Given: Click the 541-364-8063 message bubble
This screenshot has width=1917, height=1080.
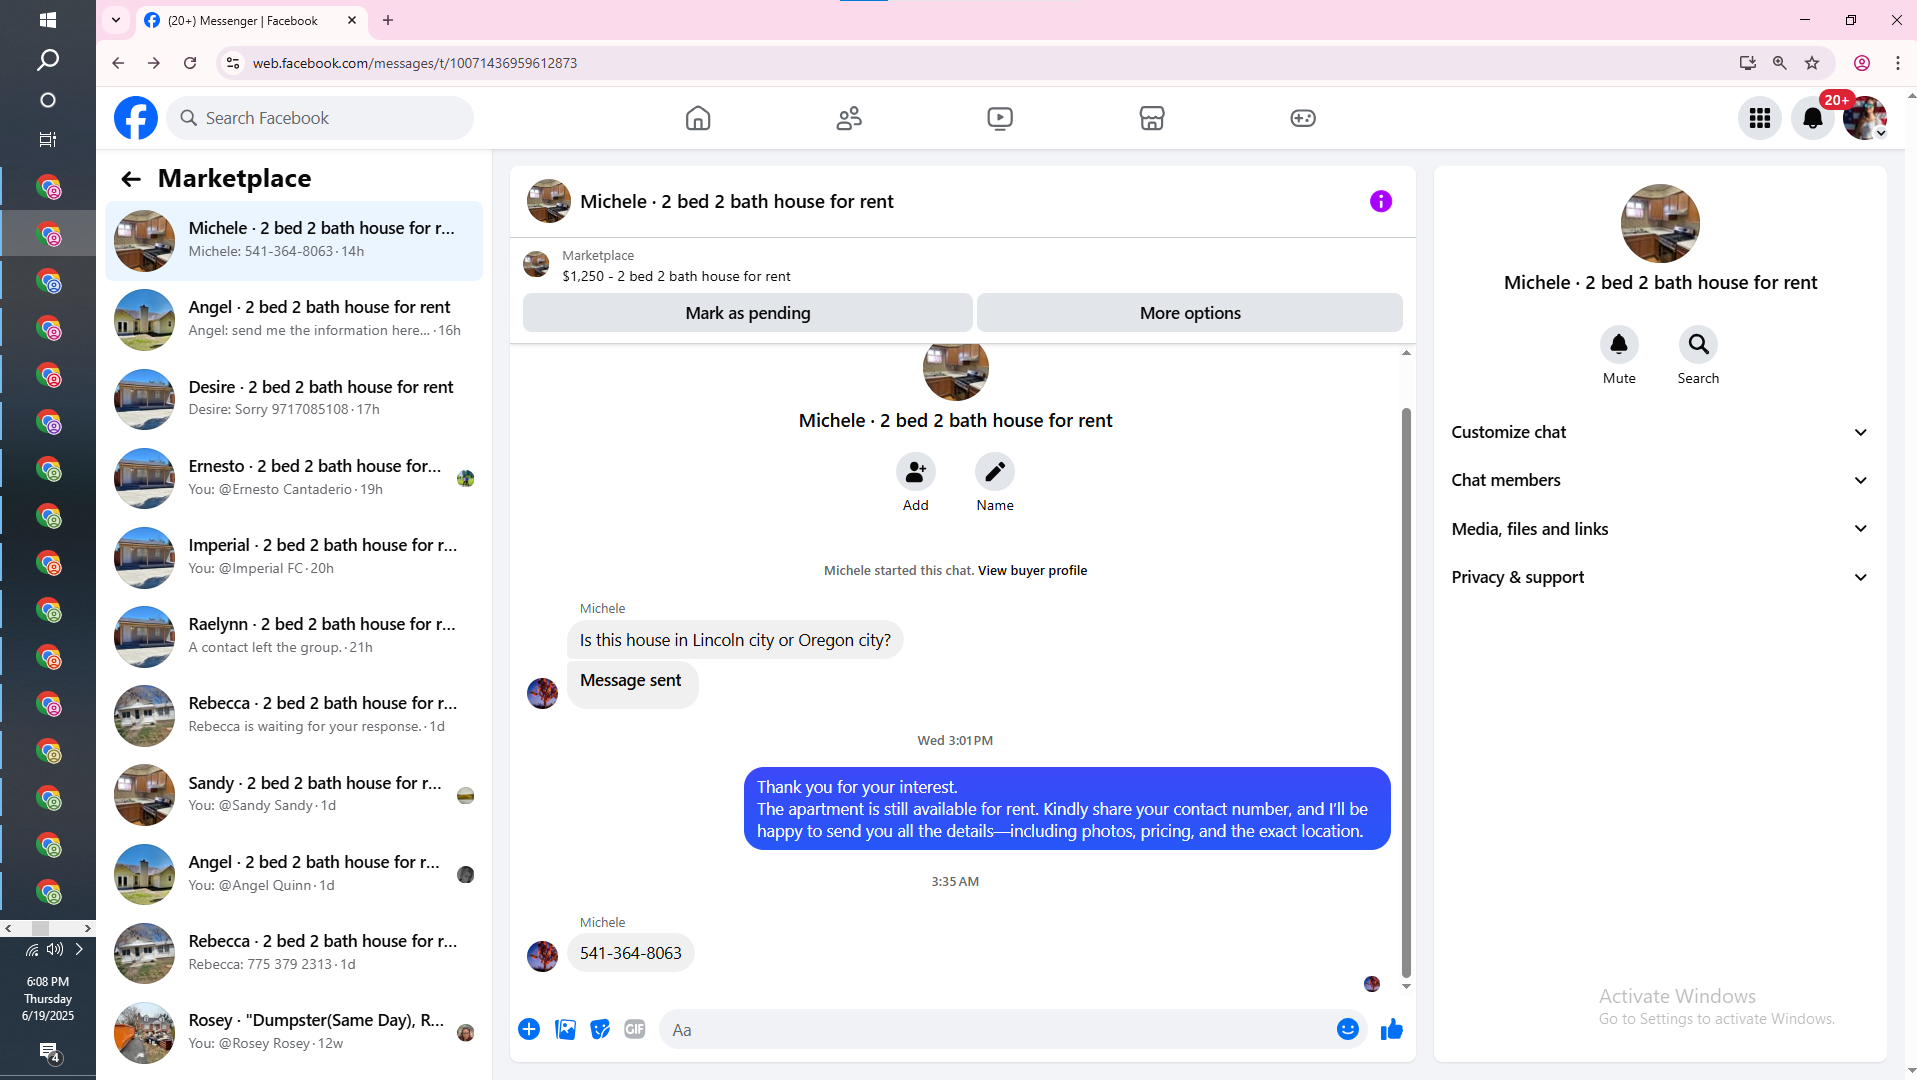Looking at the screenshot, I should click(630, 953).
